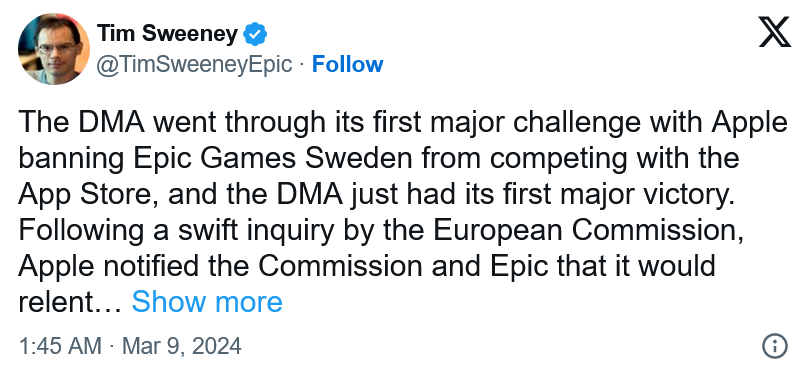
Task: Open the @TimSweeneyEpic handle
Action: click(x=195, y=65)
